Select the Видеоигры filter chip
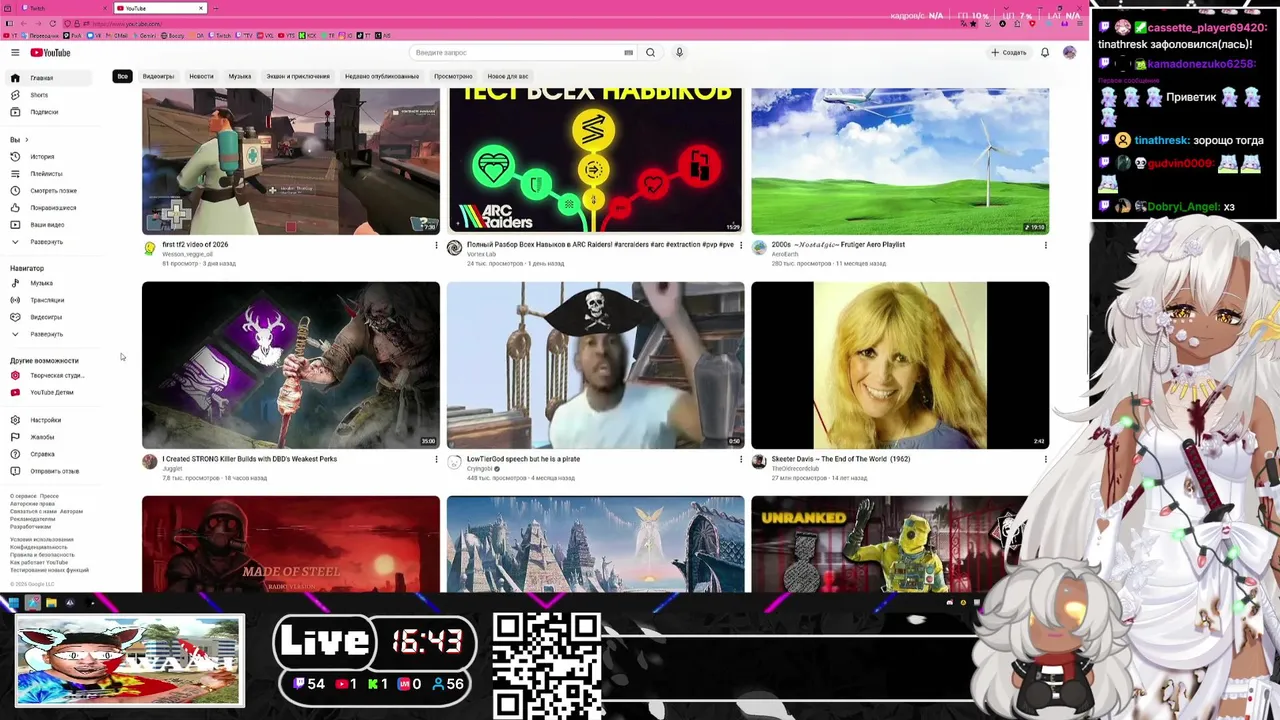The image size is (1280, 720). [x=158, y=76]
